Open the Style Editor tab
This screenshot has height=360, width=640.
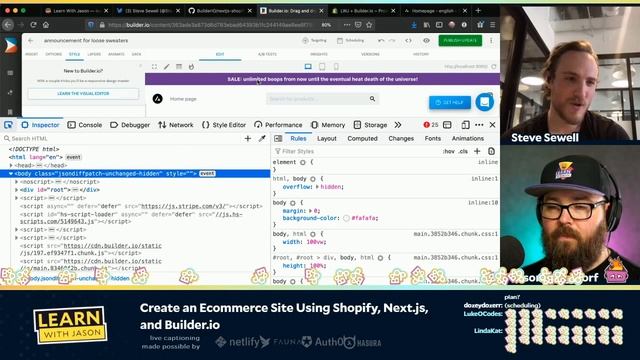[x=224, y=125]
